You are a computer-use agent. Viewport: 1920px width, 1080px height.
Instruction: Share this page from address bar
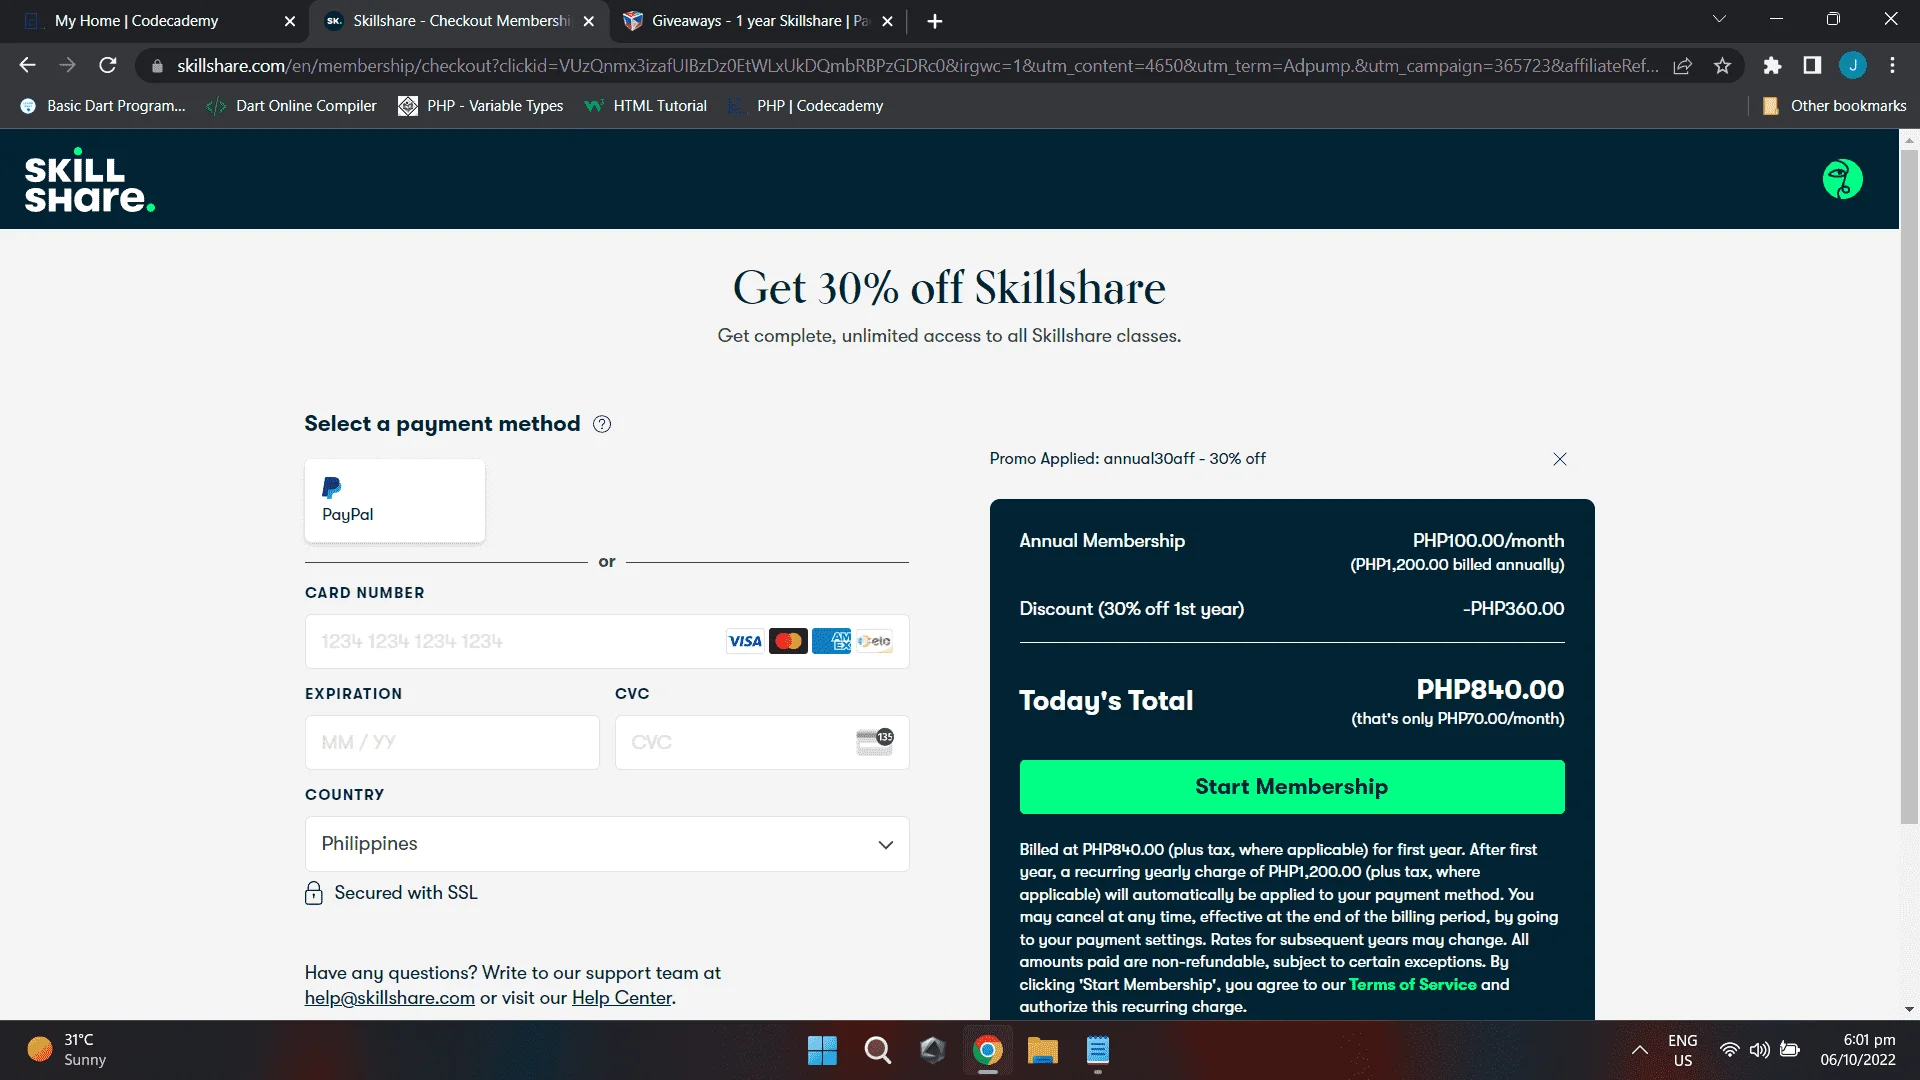point(1683,66)
